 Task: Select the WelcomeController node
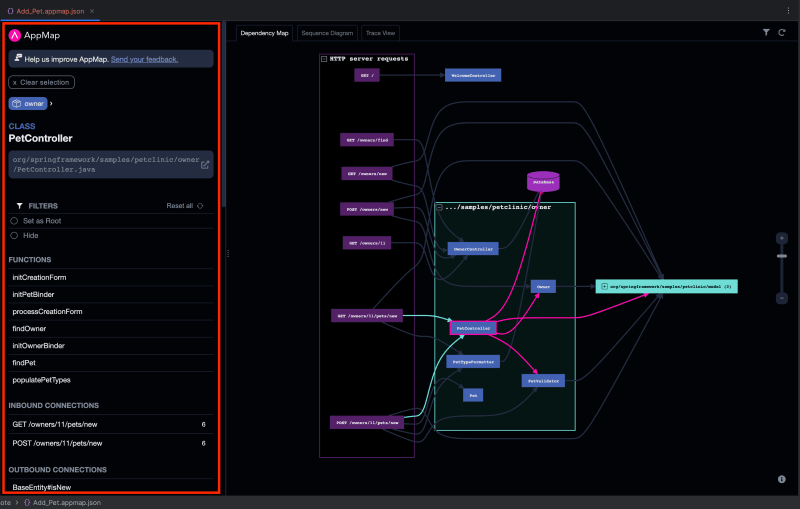coord(473,75)
